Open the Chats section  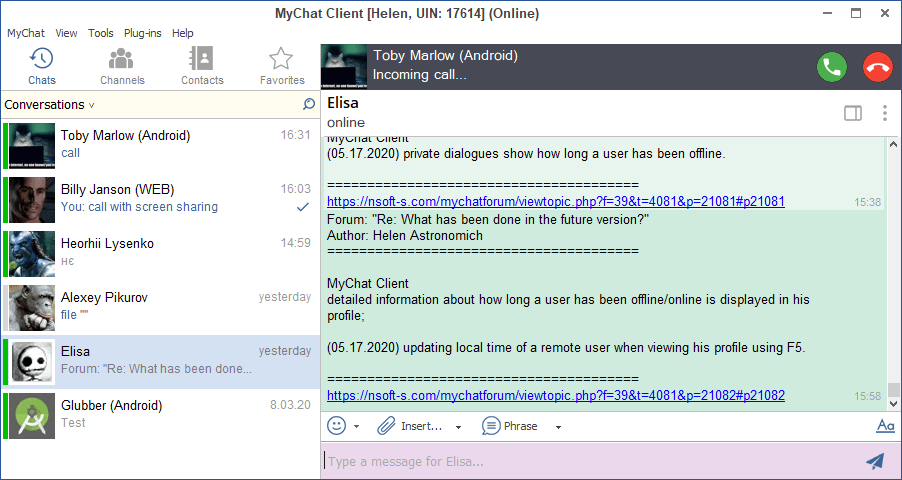(x=41, y=67)
